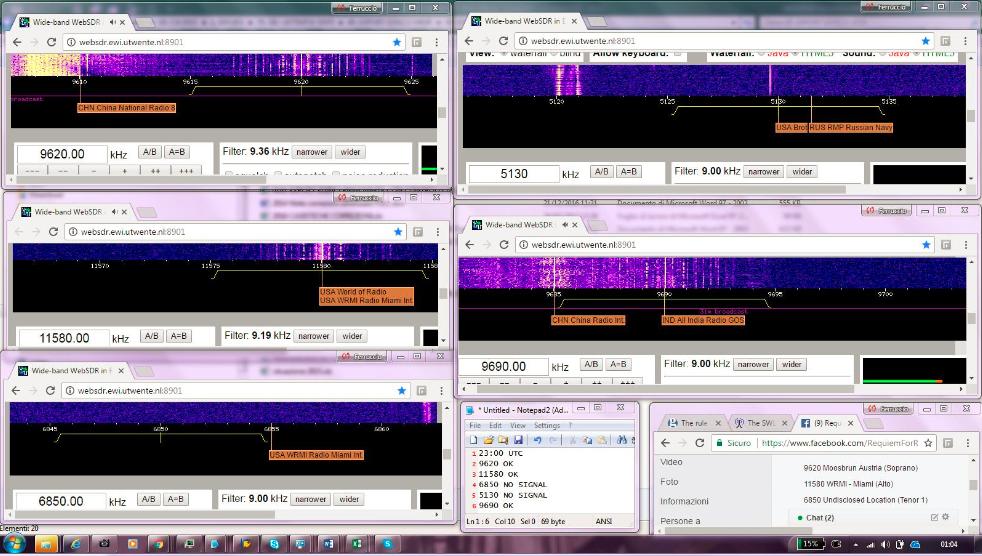Click CHN China Radio Int. station label
The width and height of the screenshot is (982, 556).
tap(588, 320)
